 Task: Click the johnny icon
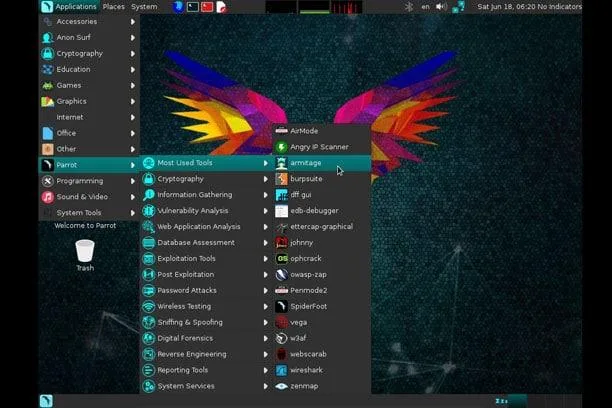click(x=281, y=242)
